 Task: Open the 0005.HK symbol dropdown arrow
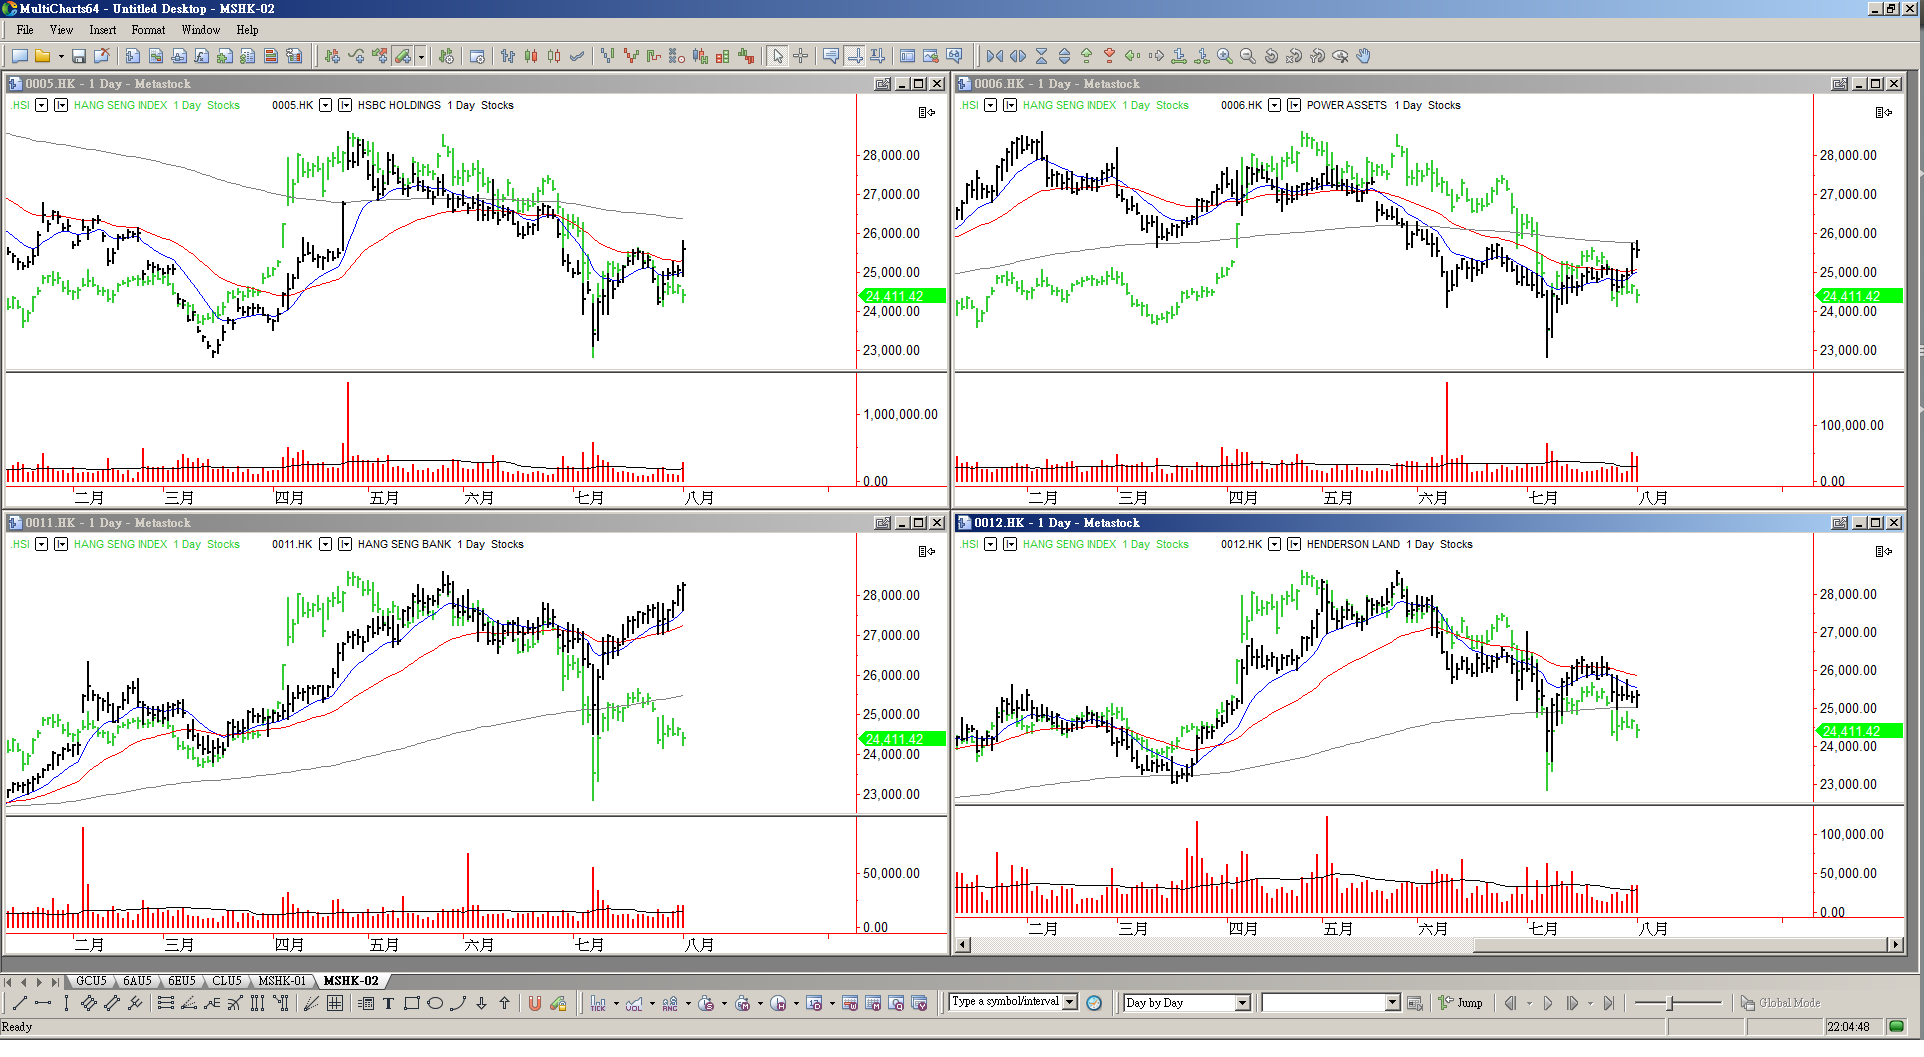click(325, 105)
